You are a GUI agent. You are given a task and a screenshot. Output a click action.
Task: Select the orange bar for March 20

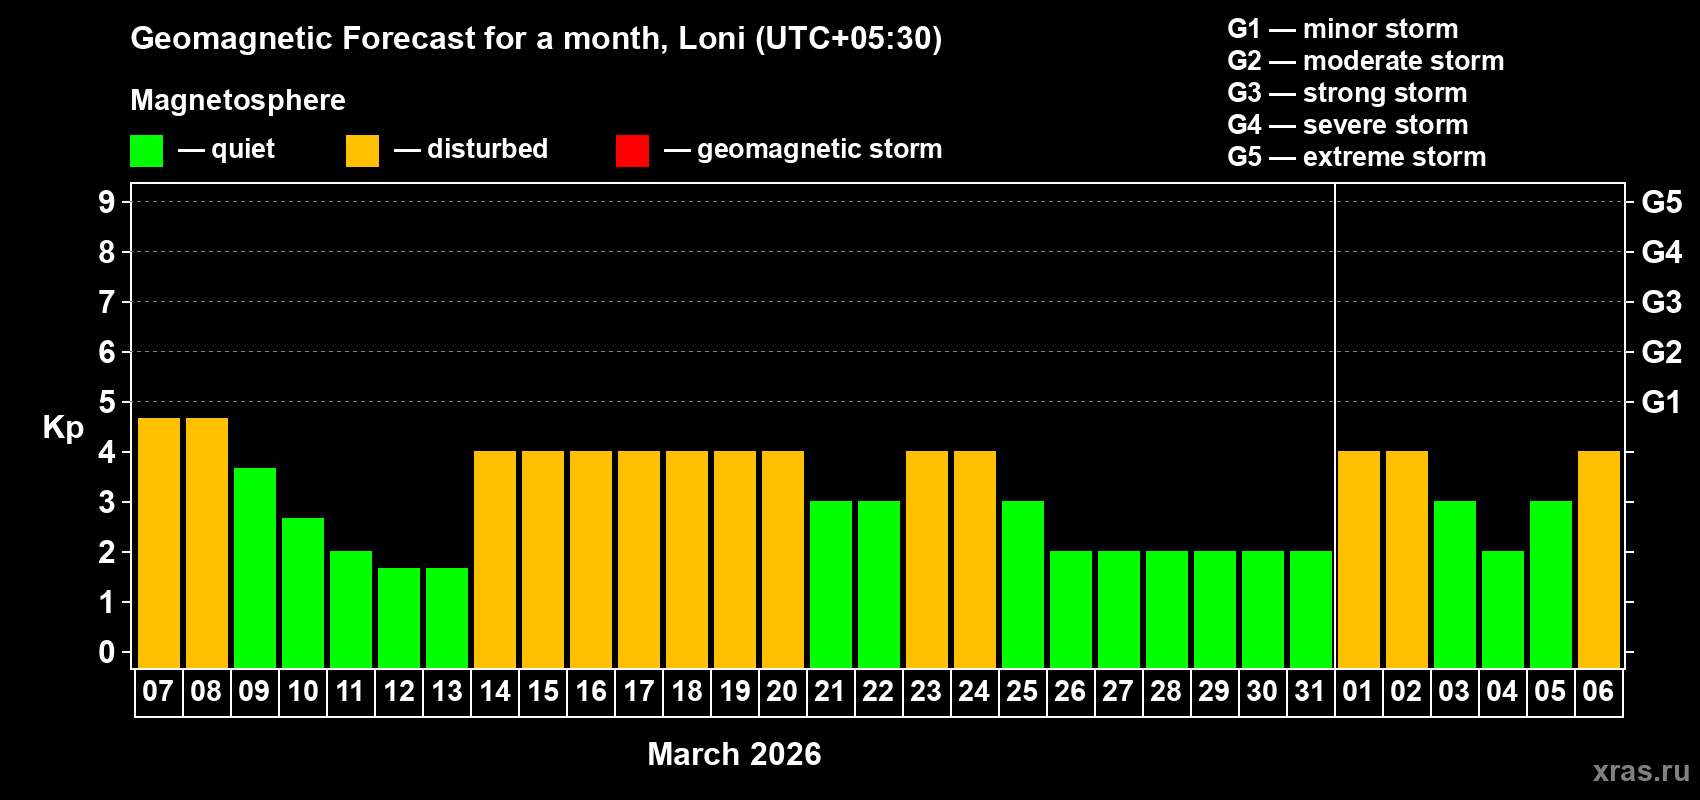click(783, 560)
